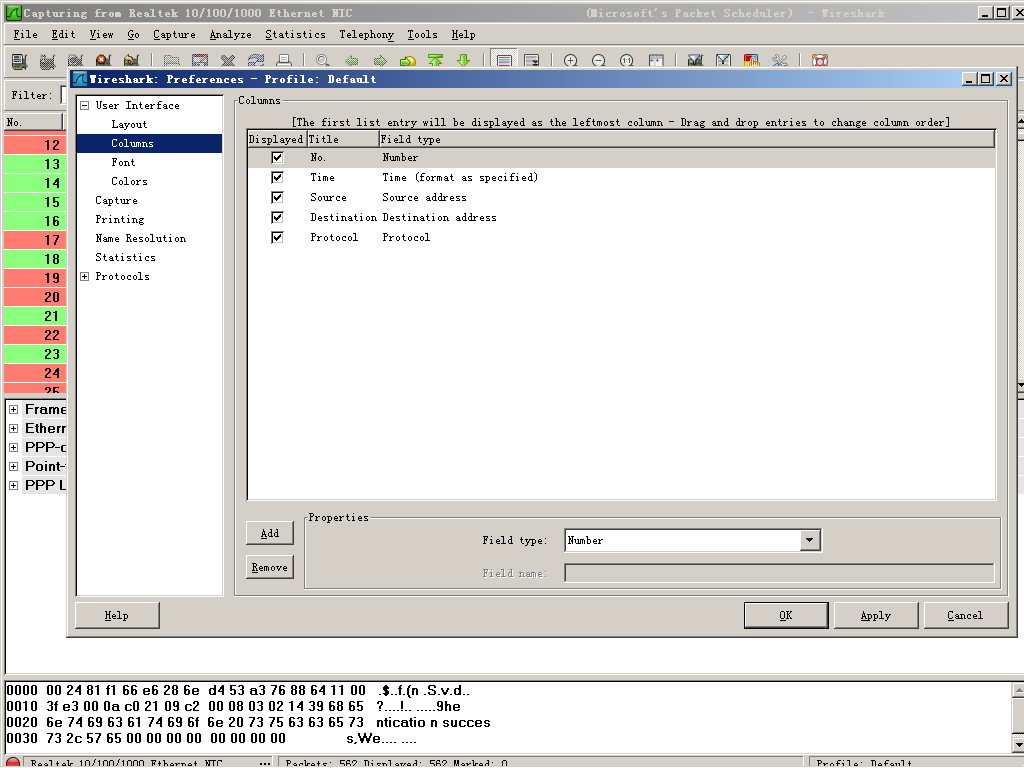Start a new live capture icon

(76, 61)
